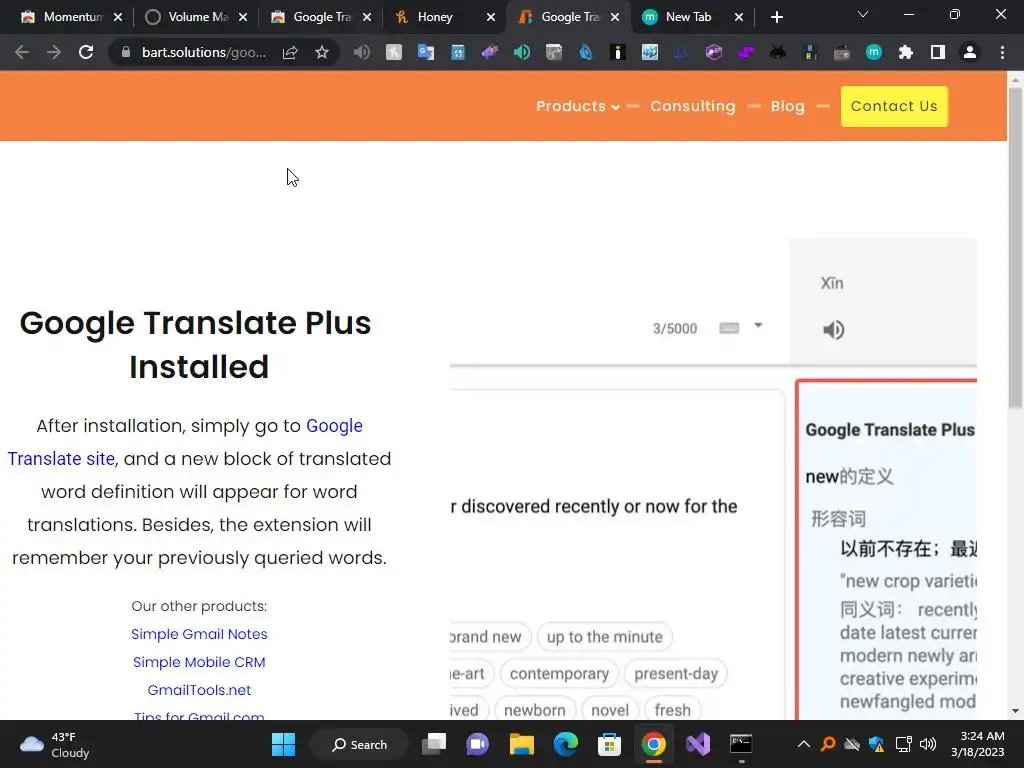Click the purple steps-shaped extension icon
The height and width of the screenshot is (768, 1024).
pyautogui.click(x=746, y=52)
